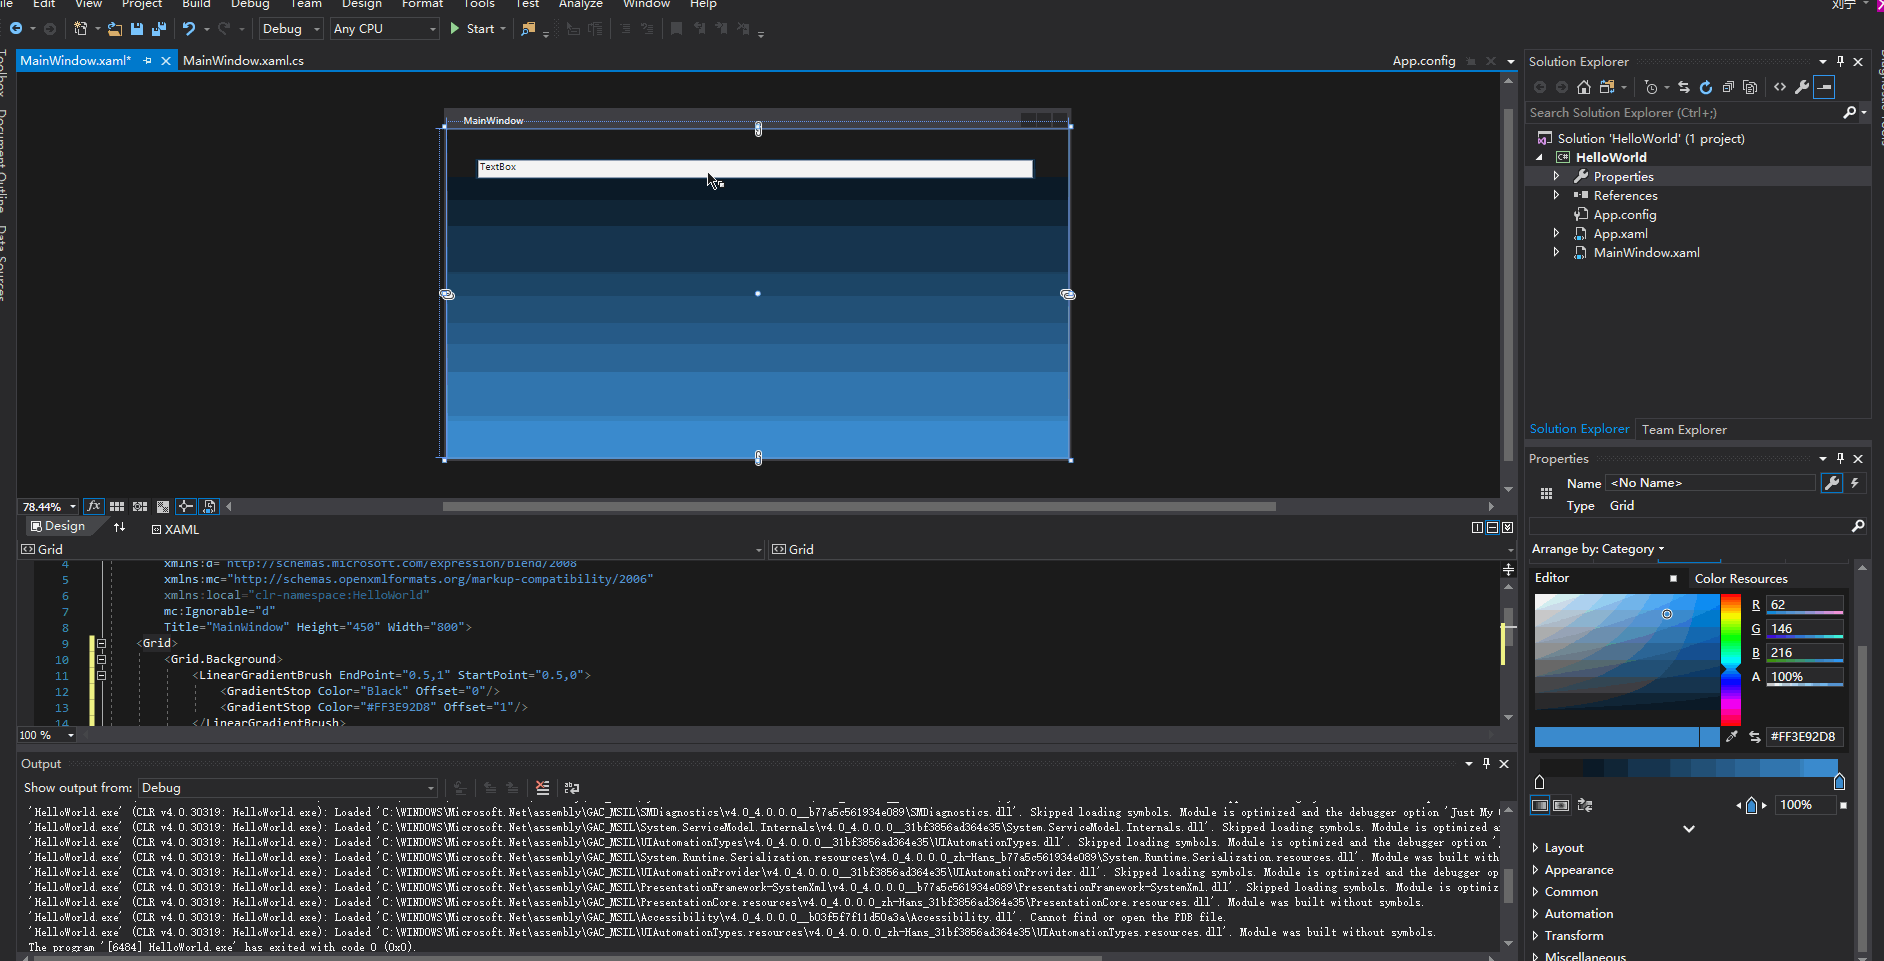Collapse All nodes in Solution Explorer
Image resolution: width=1884 pixels, height=961 pixels.
(1728, 87)
